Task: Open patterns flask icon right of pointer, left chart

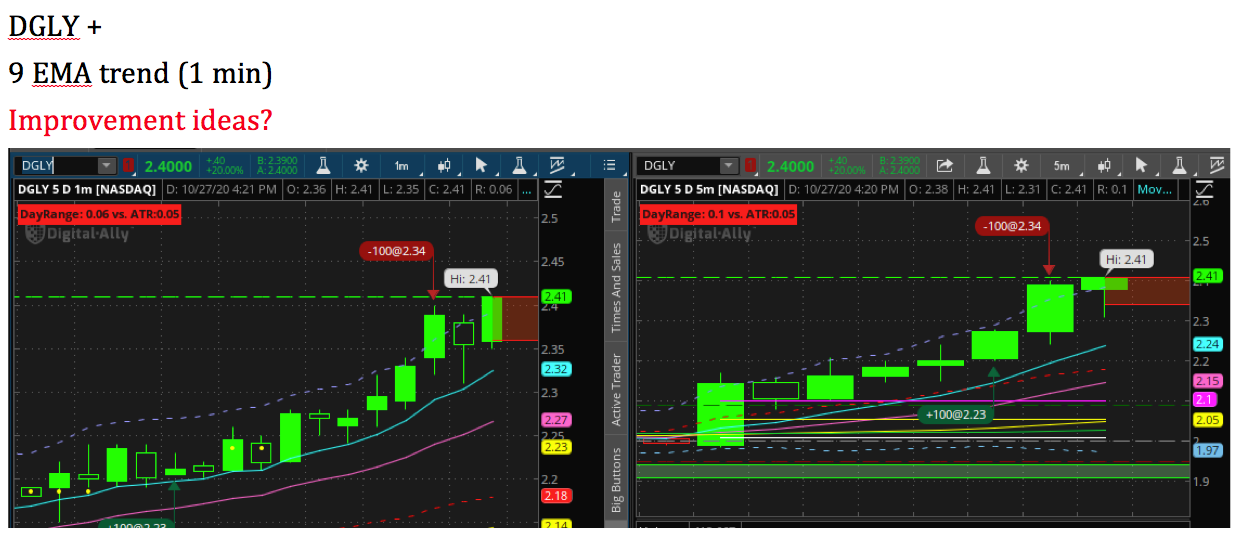Action: 519,166
